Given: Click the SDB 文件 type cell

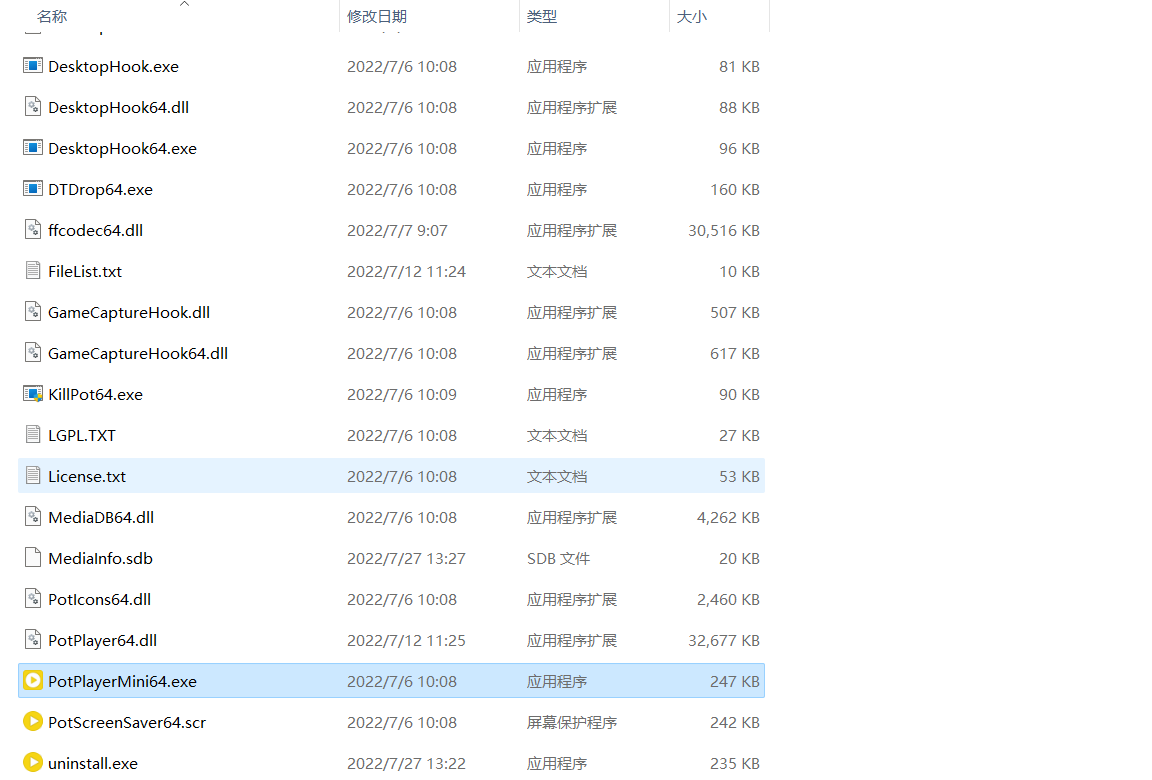Looking at the screenshot, I should coord(558,559).
